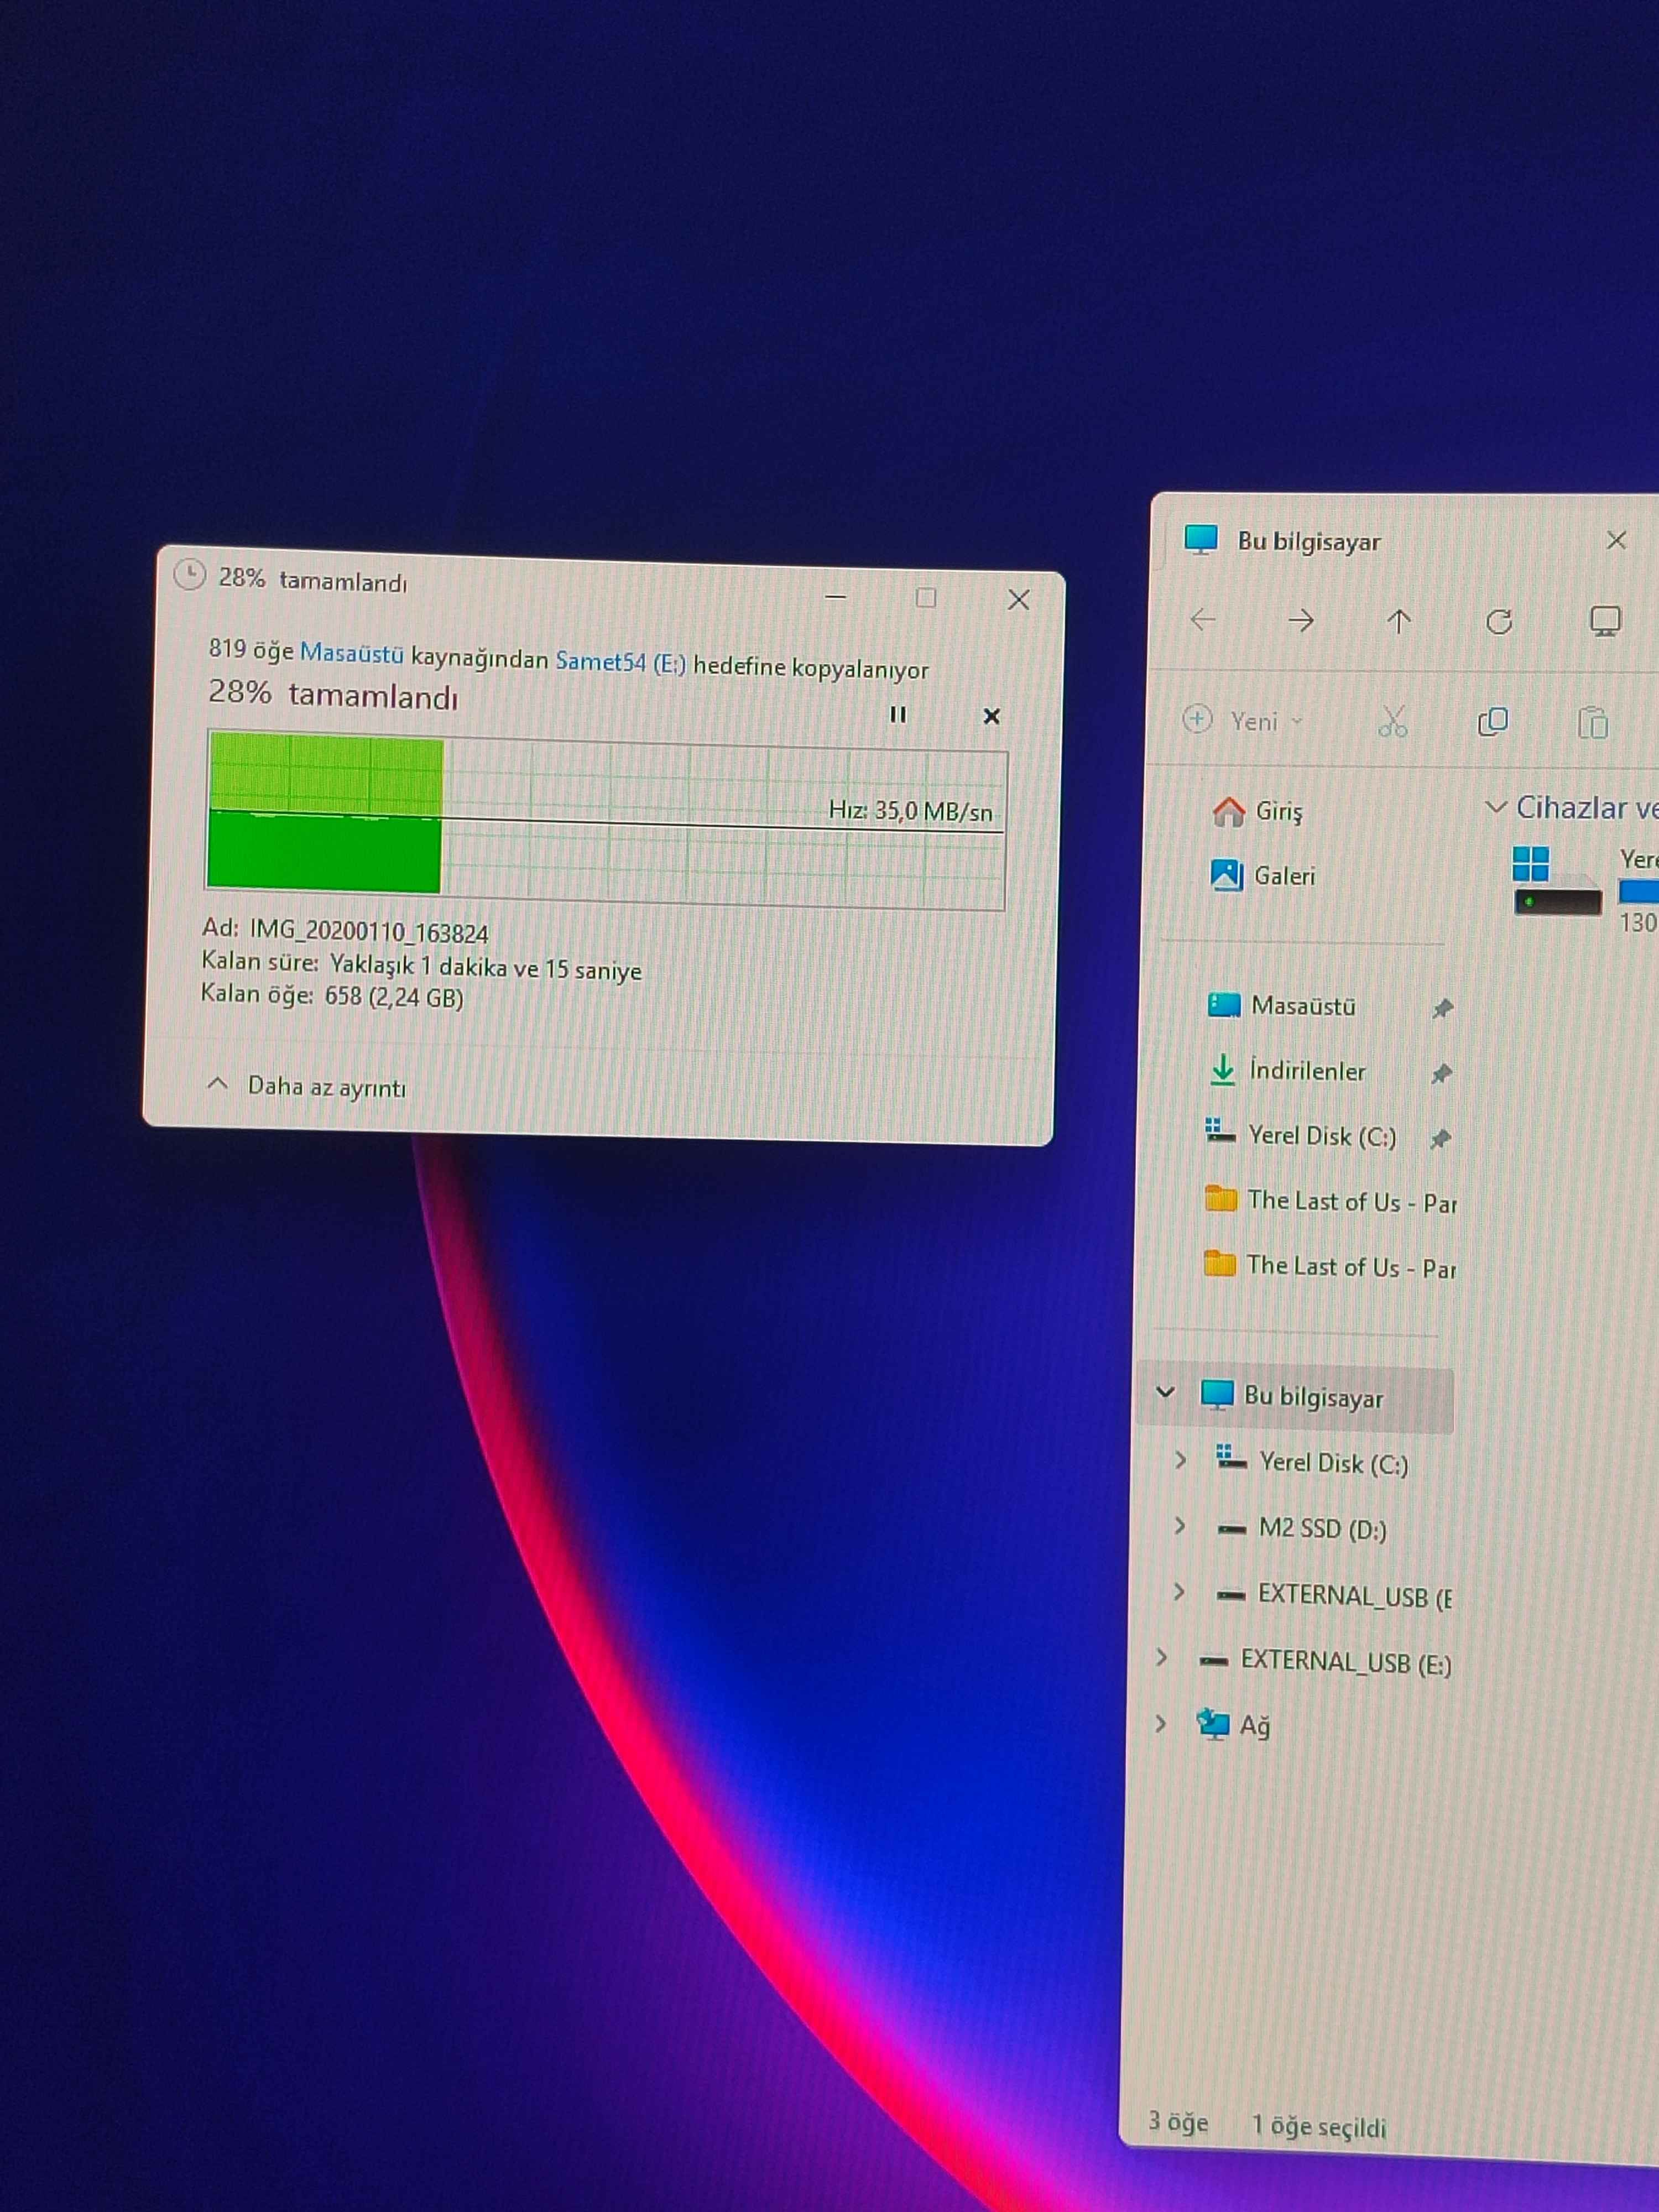The image size is (1659, 2212).
Task: Go up one folder level
Action: pyautogui.click(x=1398, y=622)
